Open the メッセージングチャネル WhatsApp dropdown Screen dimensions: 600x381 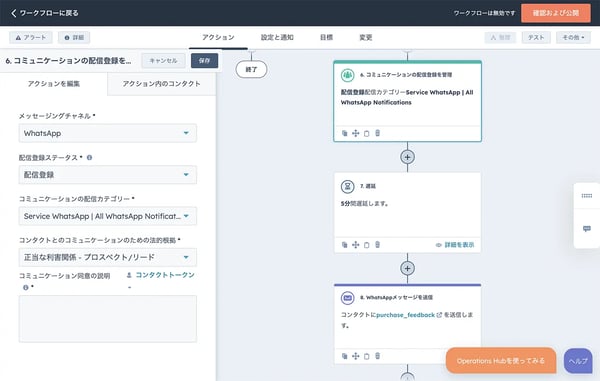coord(108,133)
